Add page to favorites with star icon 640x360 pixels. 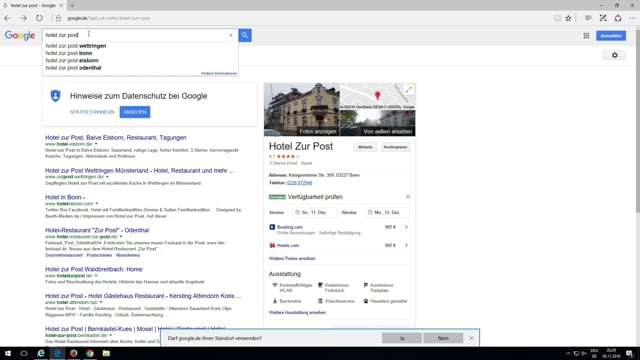coord(568,18)
